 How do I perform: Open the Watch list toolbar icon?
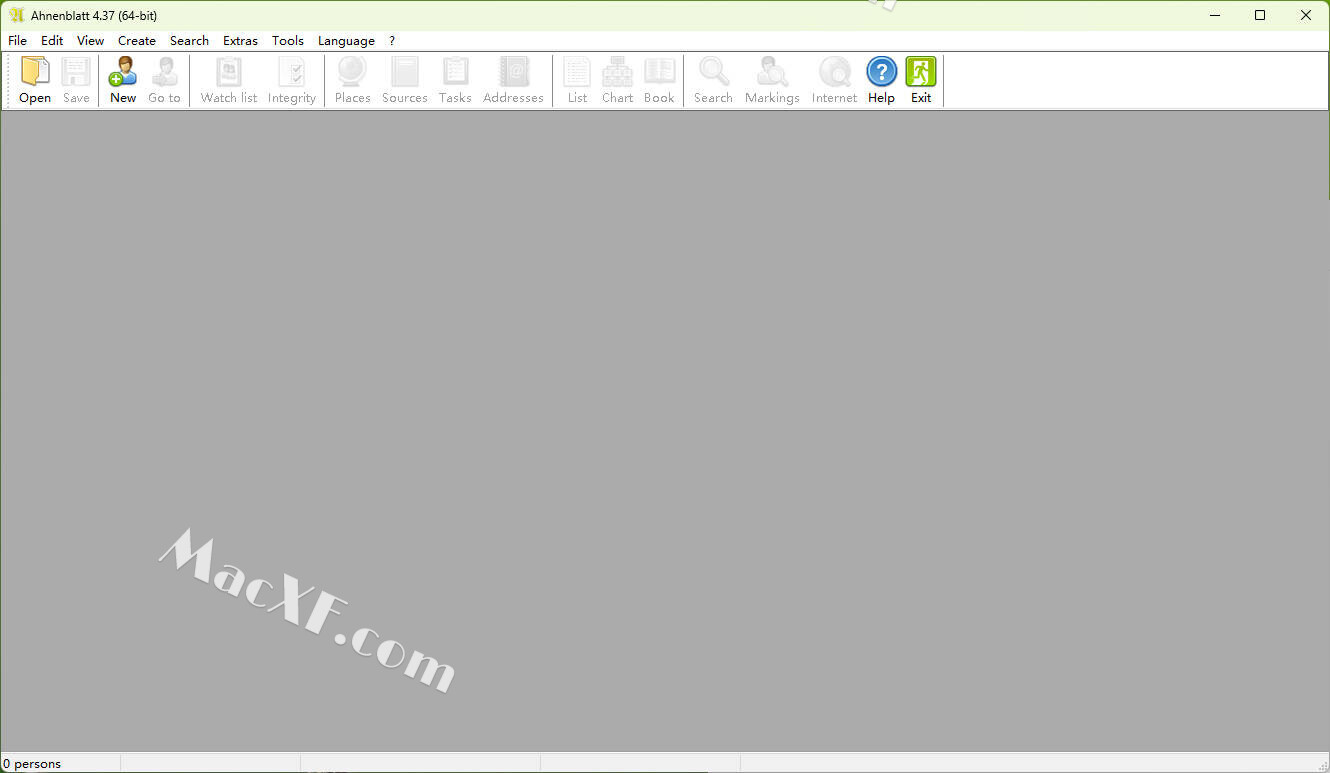(229, 73)
